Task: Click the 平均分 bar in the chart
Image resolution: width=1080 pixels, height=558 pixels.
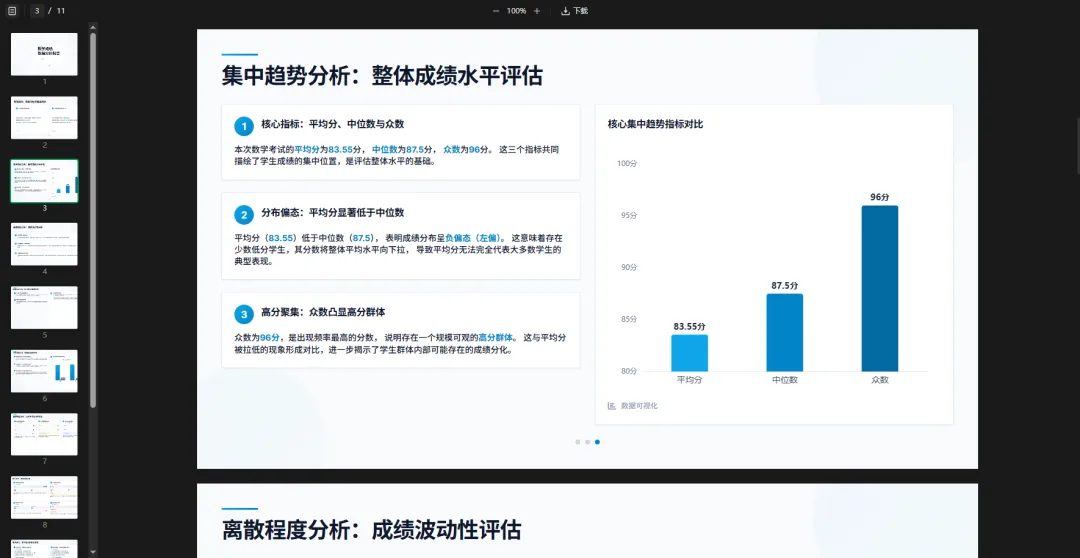Action: (689, 353)
